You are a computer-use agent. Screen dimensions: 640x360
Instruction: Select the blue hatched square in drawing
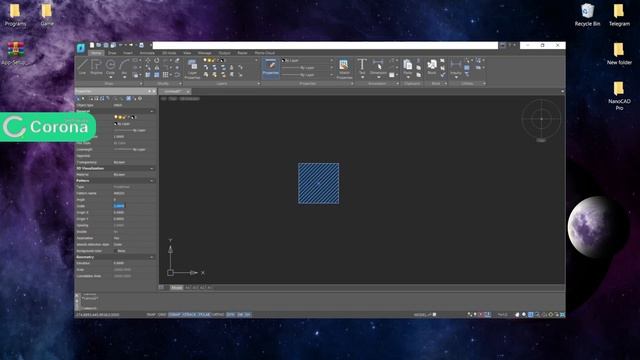tap(318, 183)
